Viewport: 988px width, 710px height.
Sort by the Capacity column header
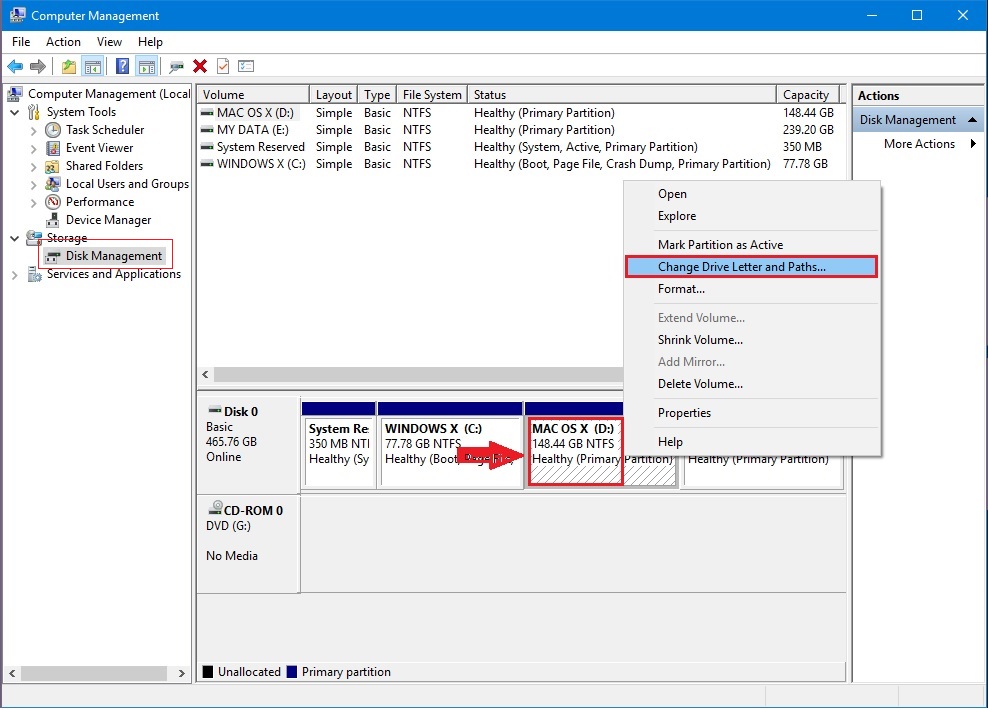click(x=805, y=95)
